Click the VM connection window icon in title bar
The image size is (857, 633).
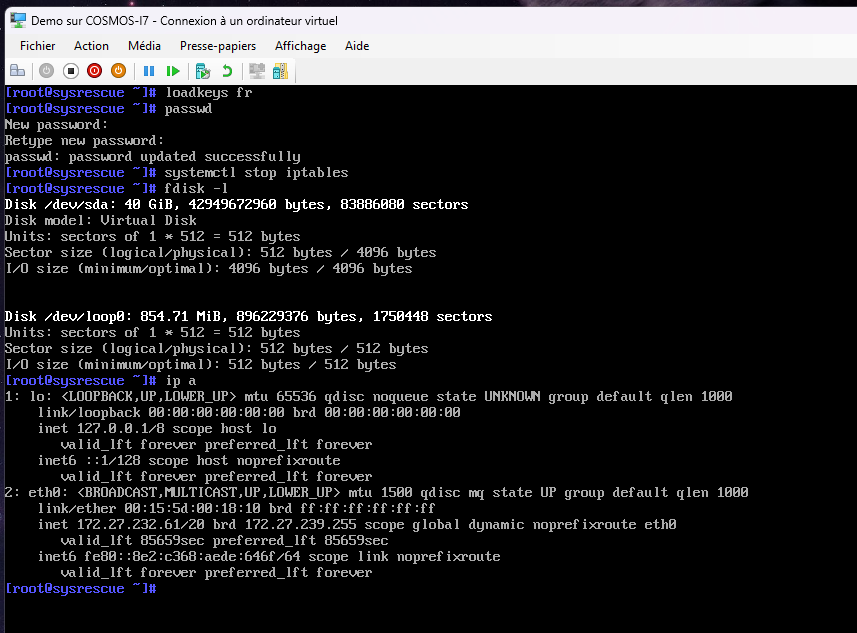click(x=18, y=20)
